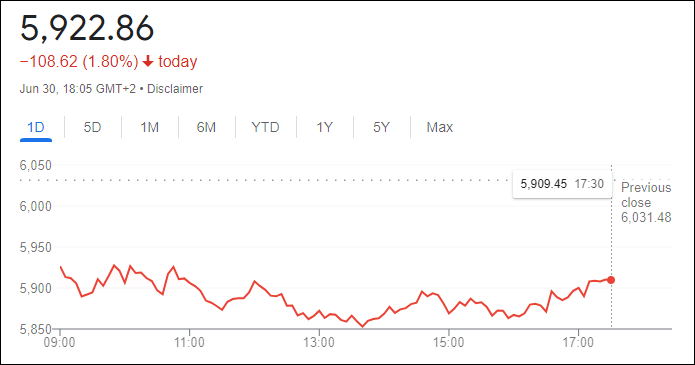Click the Previous close 6,031.48 label
Screen dimensions: 695x365
click(x=646, y=202)
